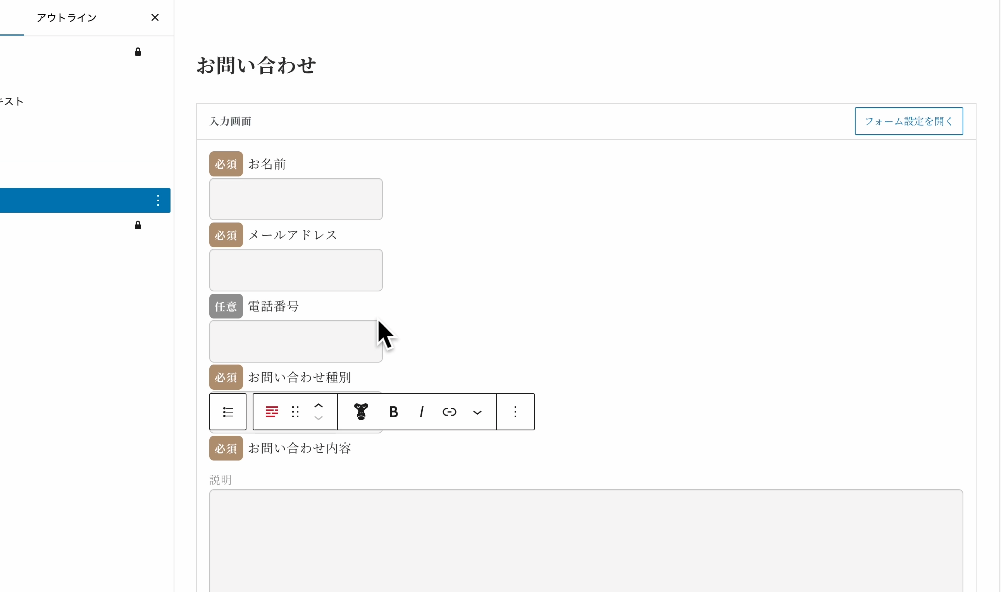Open the extra formatting options chevron
1001x592 pixels.
coord(477,411)
